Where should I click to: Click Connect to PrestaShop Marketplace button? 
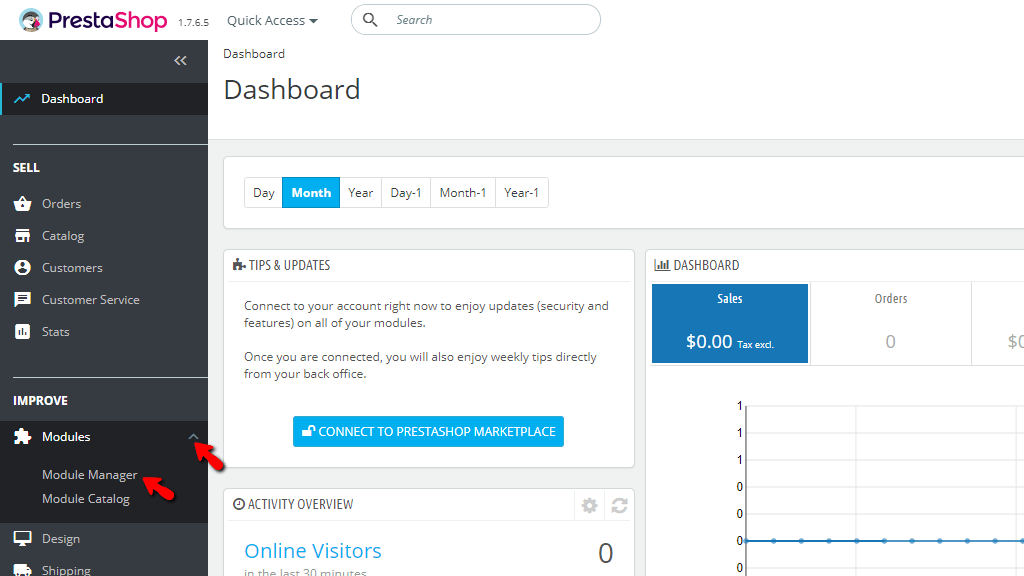428,432
